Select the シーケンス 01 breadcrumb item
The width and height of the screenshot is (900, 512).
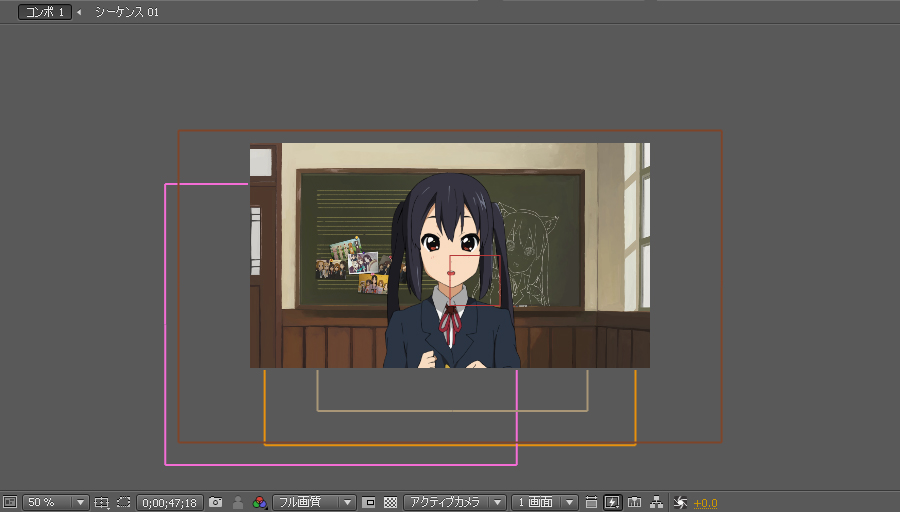click(127, 12)
